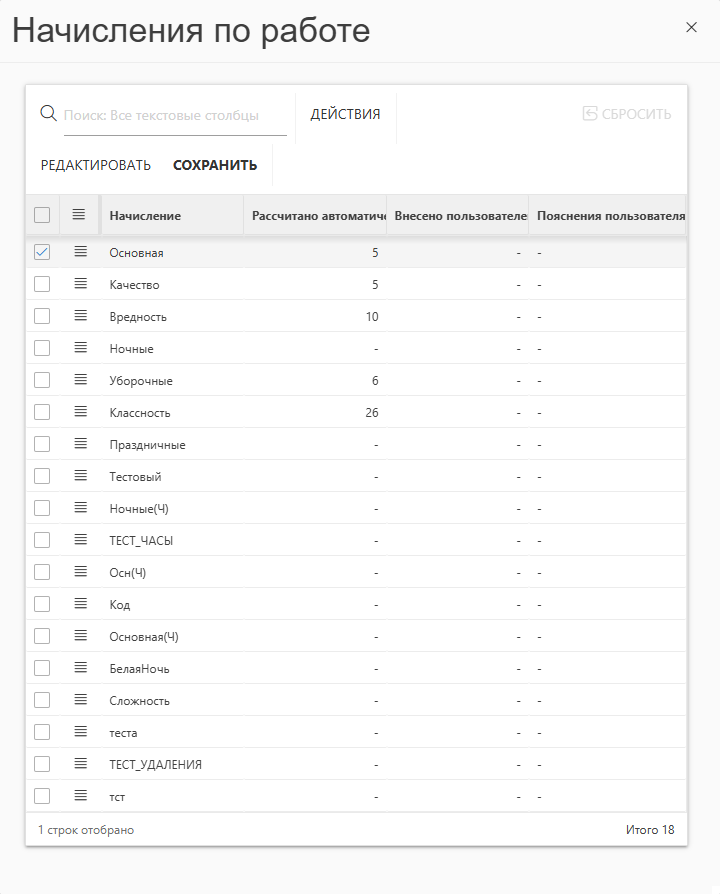Click the search magnifier icon

pyautogui.click(x=48, y=114)
